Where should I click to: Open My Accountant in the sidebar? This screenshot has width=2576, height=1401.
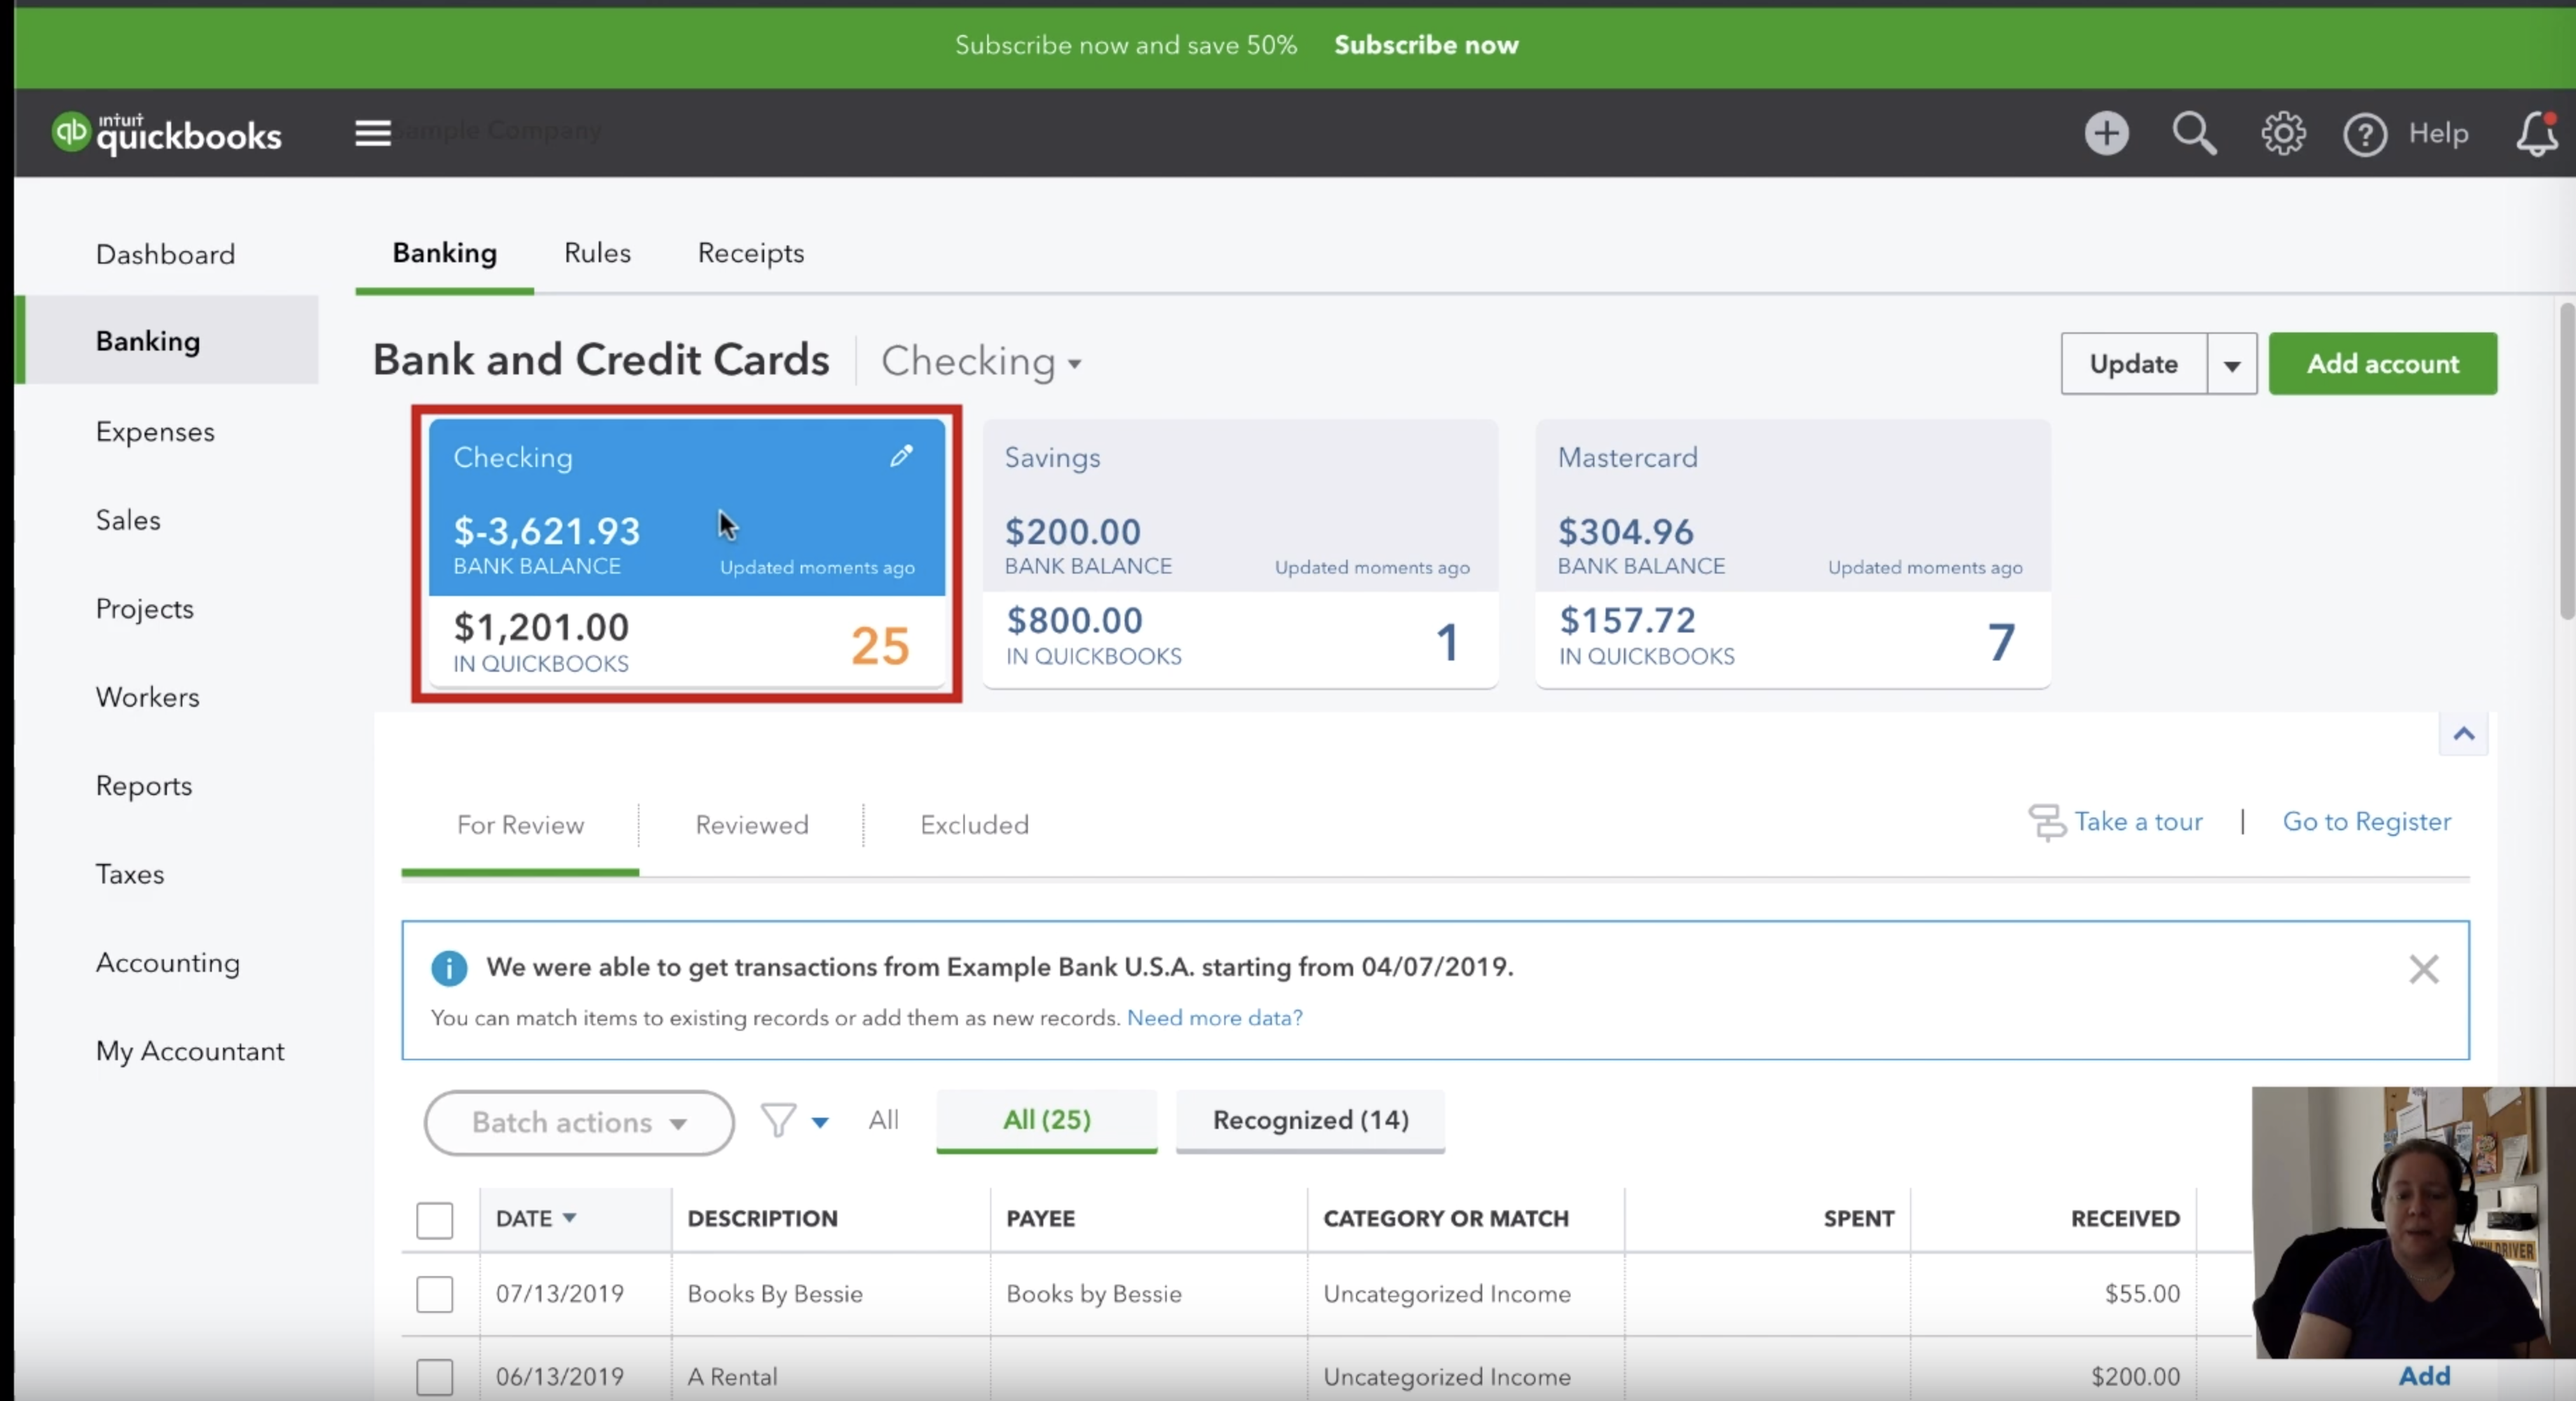pyautogui.click(x=190, y=1051)
